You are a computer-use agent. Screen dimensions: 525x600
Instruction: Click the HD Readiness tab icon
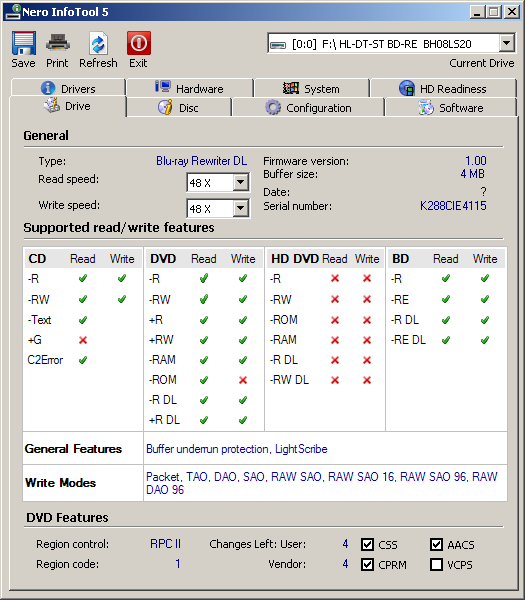(407, 88)
